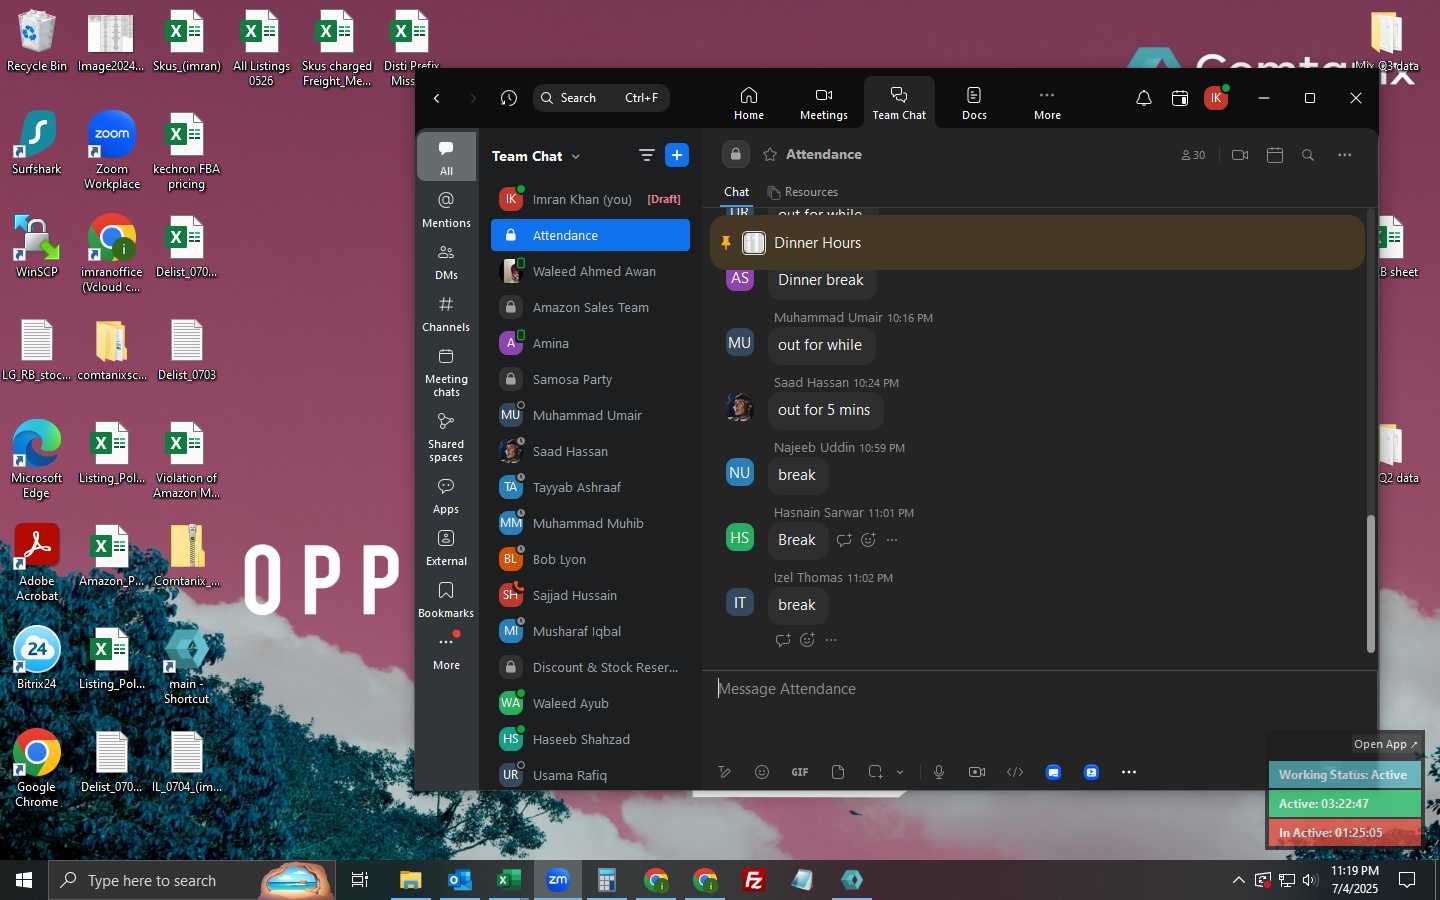The height and width of the screenshot is (900, 1440).
Task: Open the chat list filter icon
Action: 647,155
